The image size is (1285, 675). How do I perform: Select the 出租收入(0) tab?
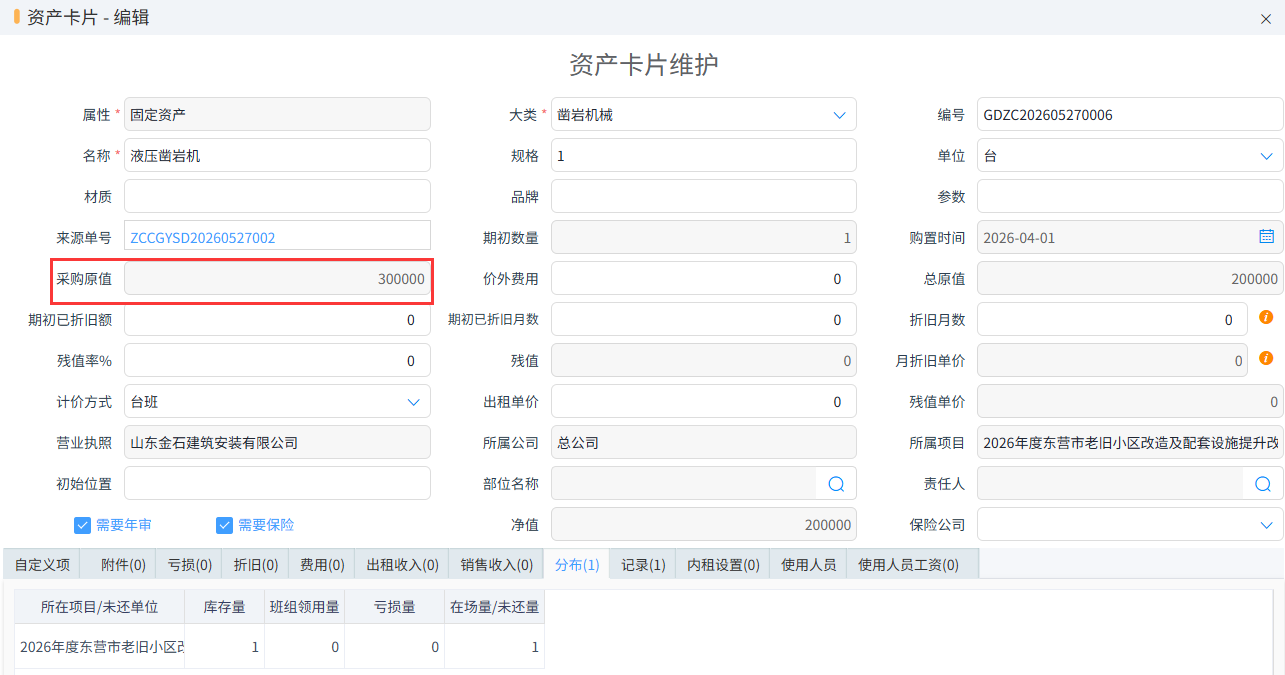click(402, 564)
